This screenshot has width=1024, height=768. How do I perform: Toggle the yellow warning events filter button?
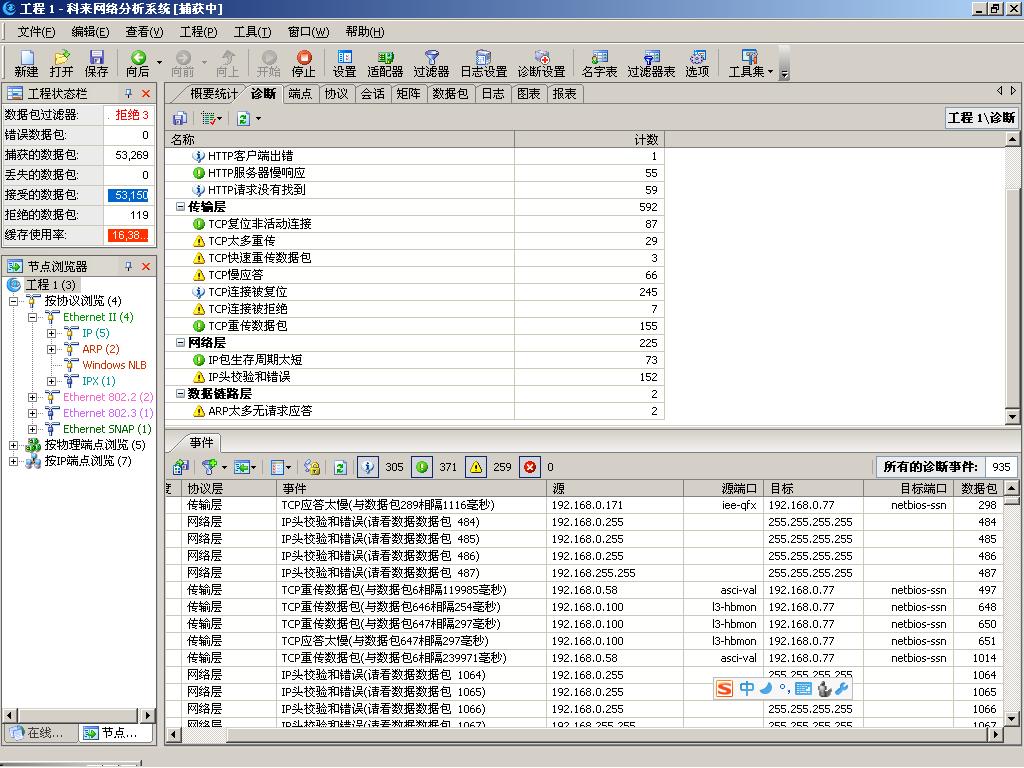(x=476, y=467)
